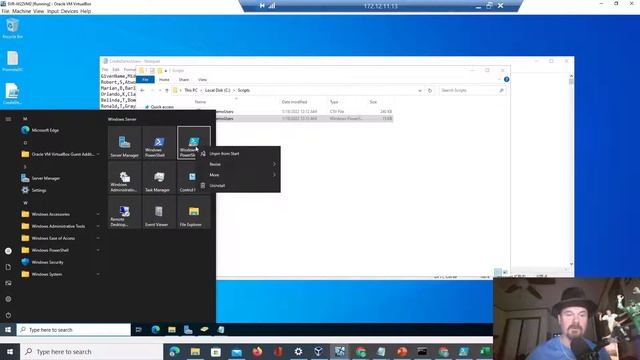This screenshot has width=640, height=360.
Task: Click the guest VM Start button
Action: pyautogui.click(x=8, y=329)
